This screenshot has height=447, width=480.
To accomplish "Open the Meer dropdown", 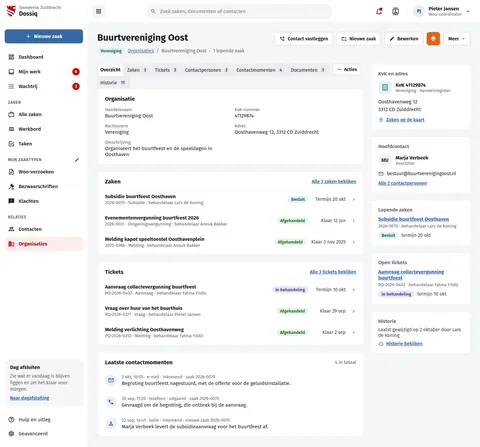I will click(x=457, y=39).
